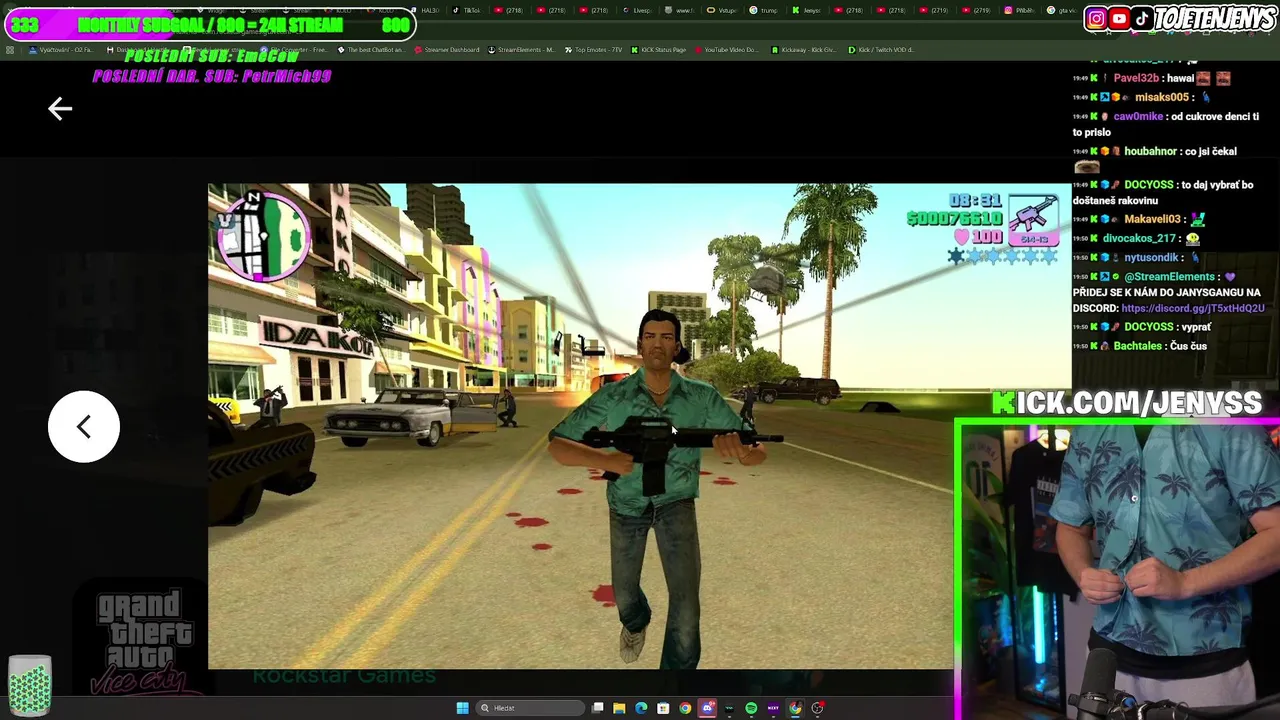Screen dimensions: 1280x720
Task: Open the YouTube Video Do... bookmark
Action: 725,49
